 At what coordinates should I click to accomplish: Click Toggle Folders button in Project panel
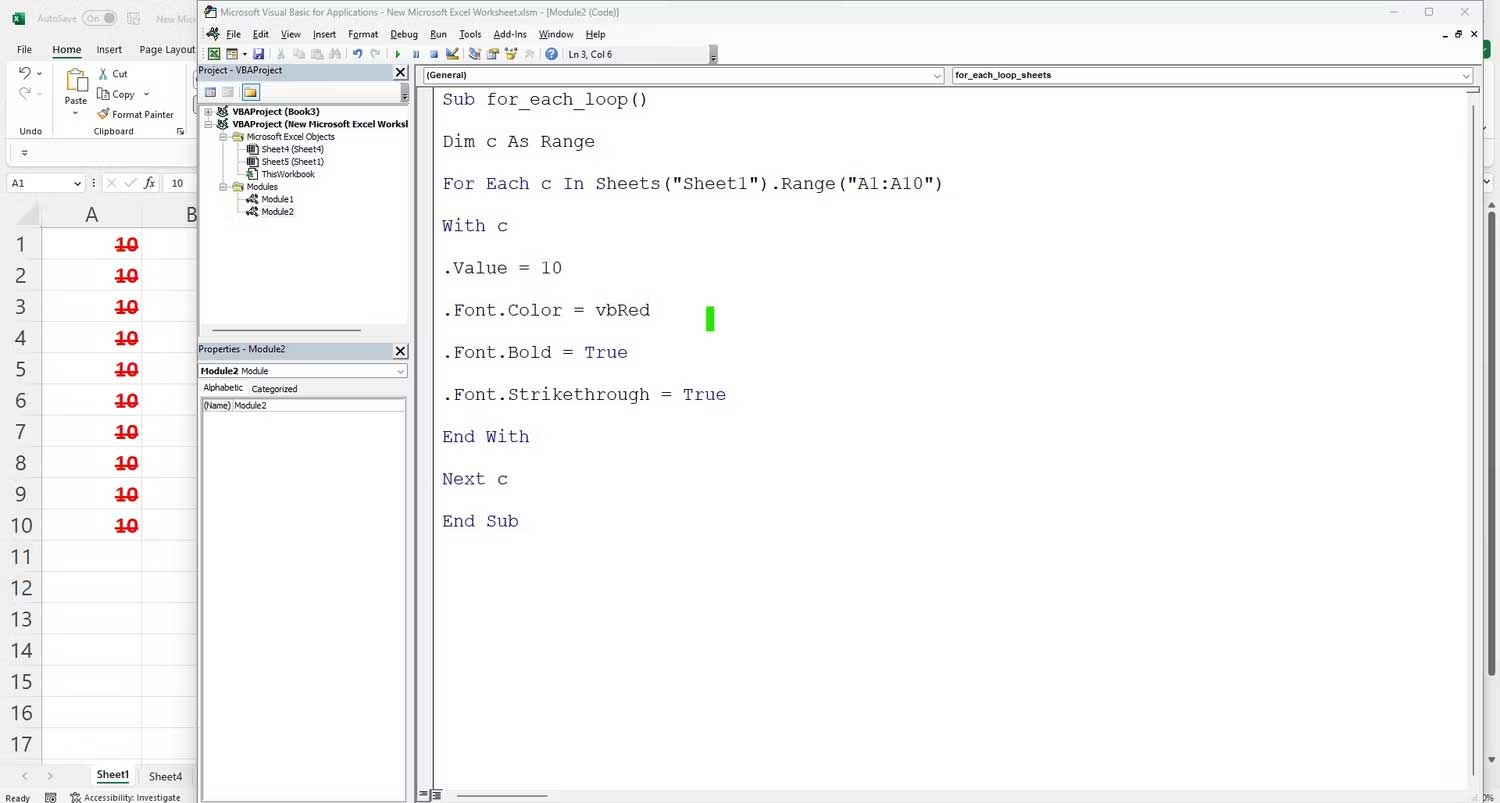point(250,92)
